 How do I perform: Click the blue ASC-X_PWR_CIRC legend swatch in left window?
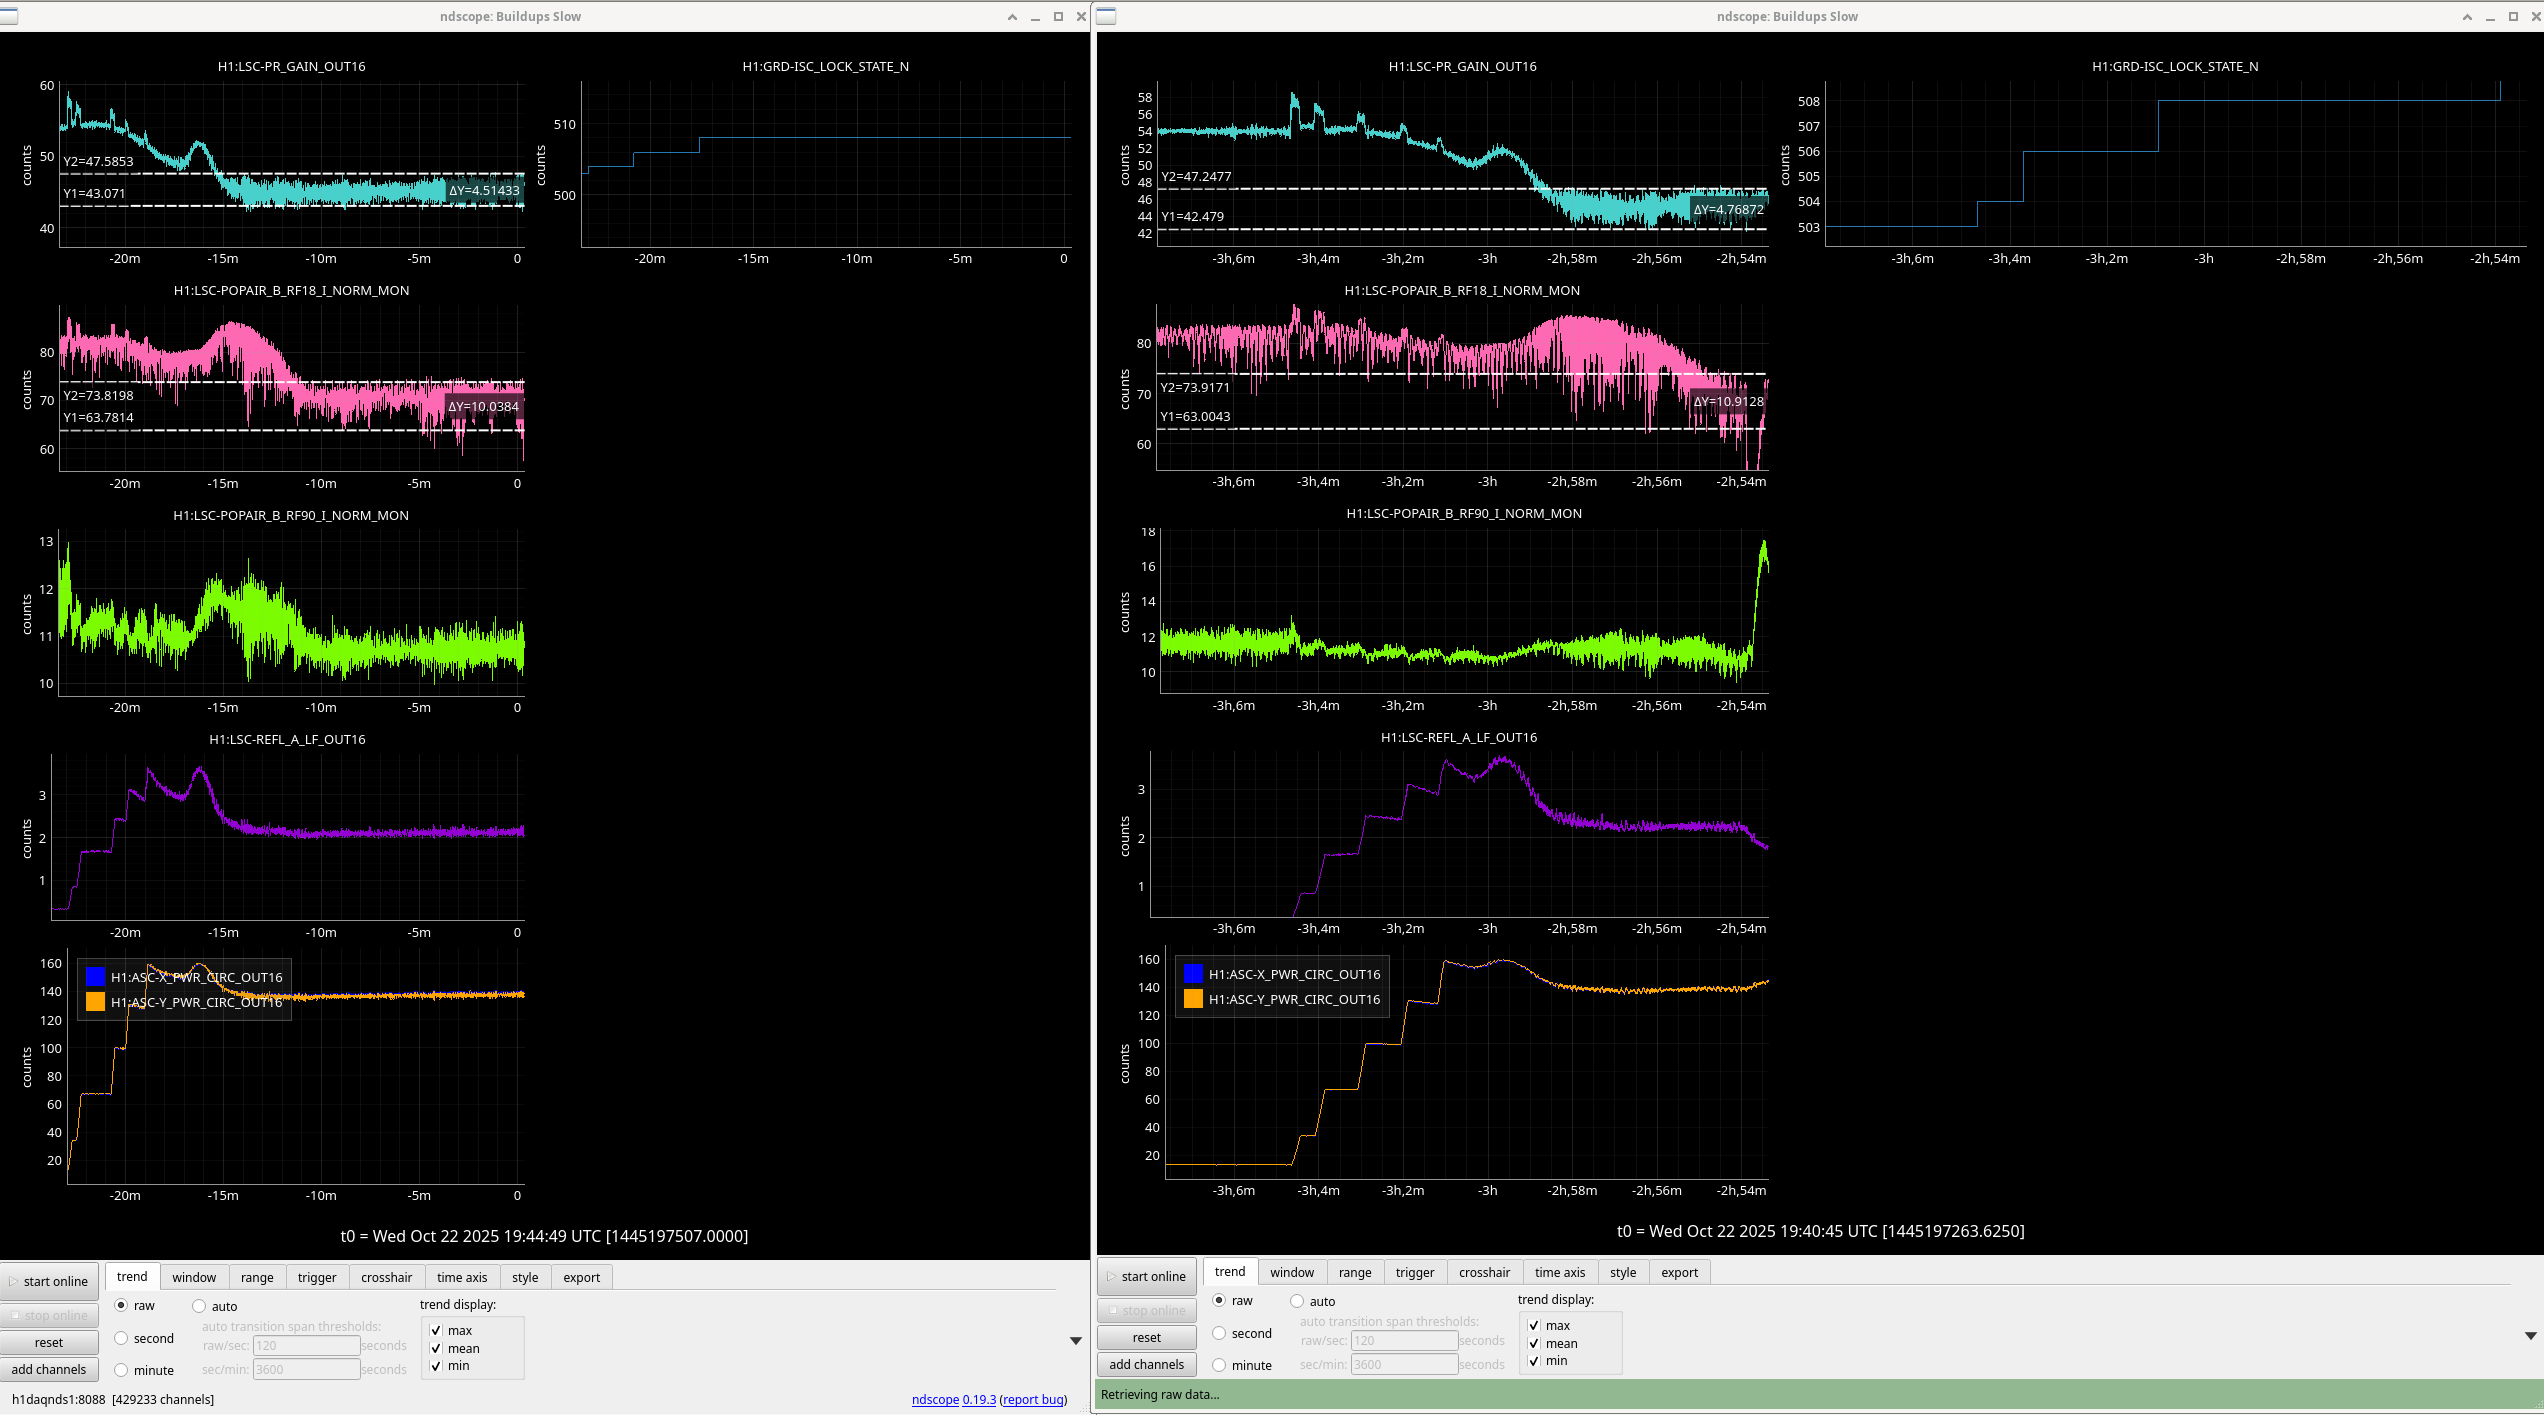point(96,977)
